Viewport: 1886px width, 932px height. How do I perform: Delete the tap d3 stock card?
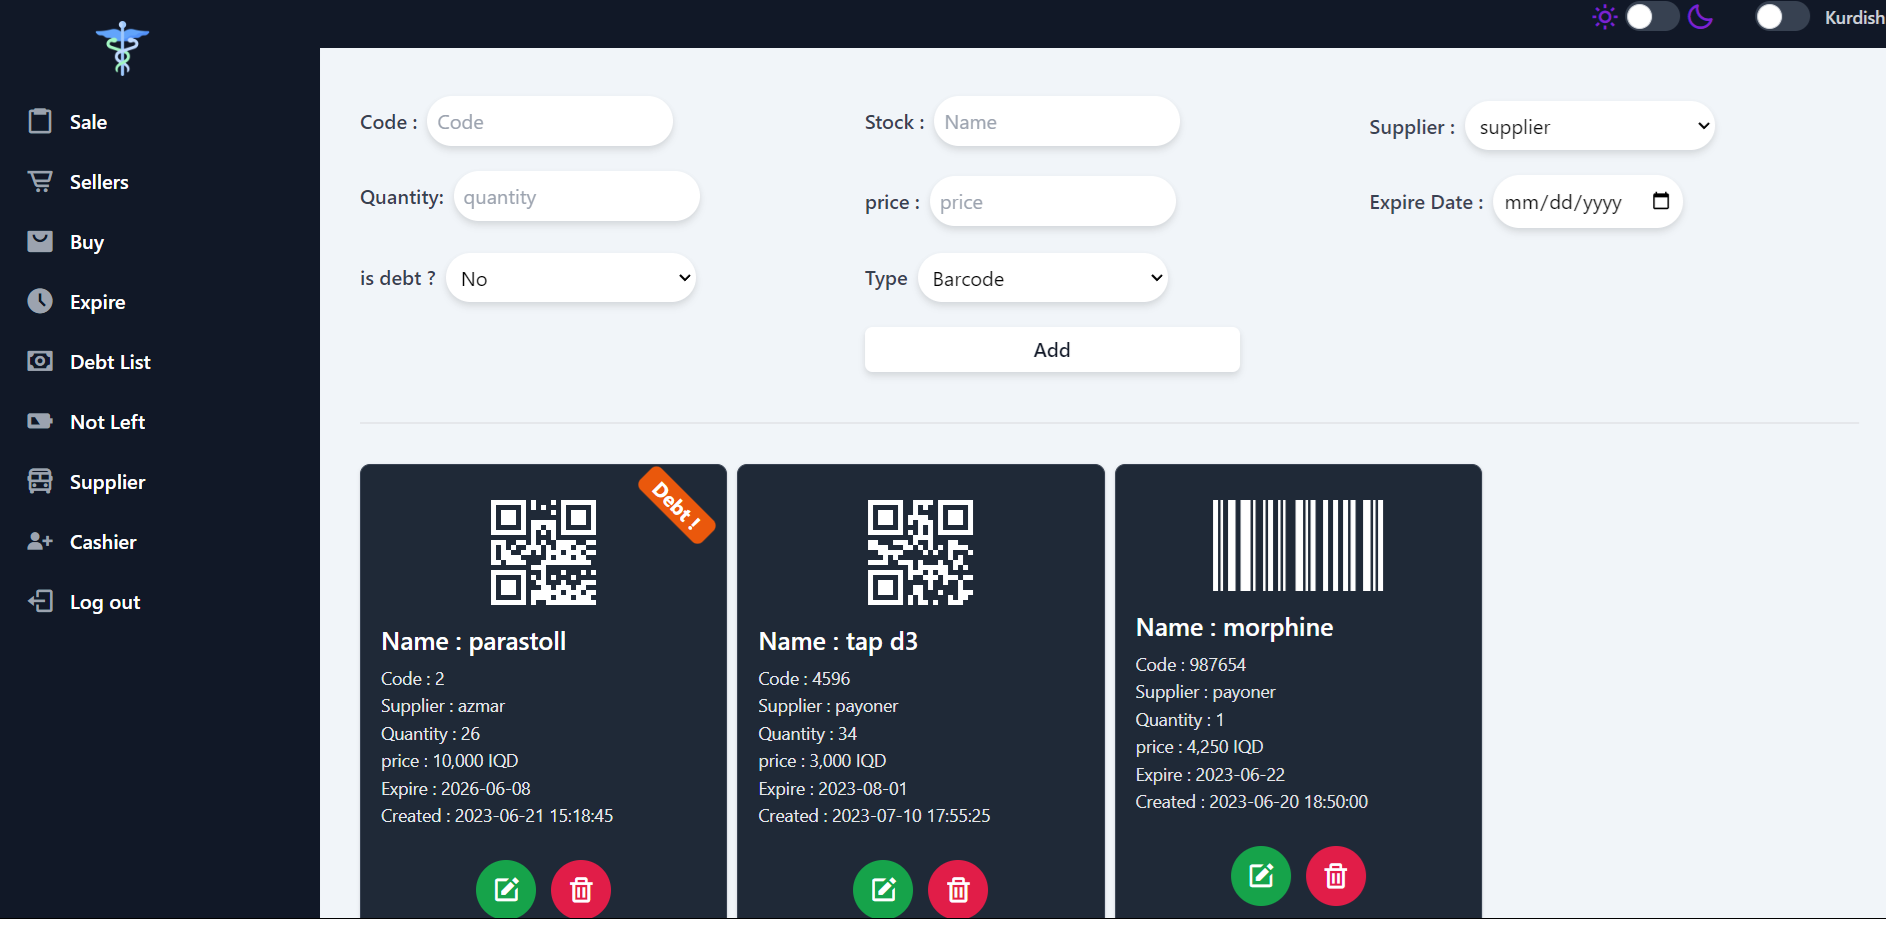click(x=958, y=889)
